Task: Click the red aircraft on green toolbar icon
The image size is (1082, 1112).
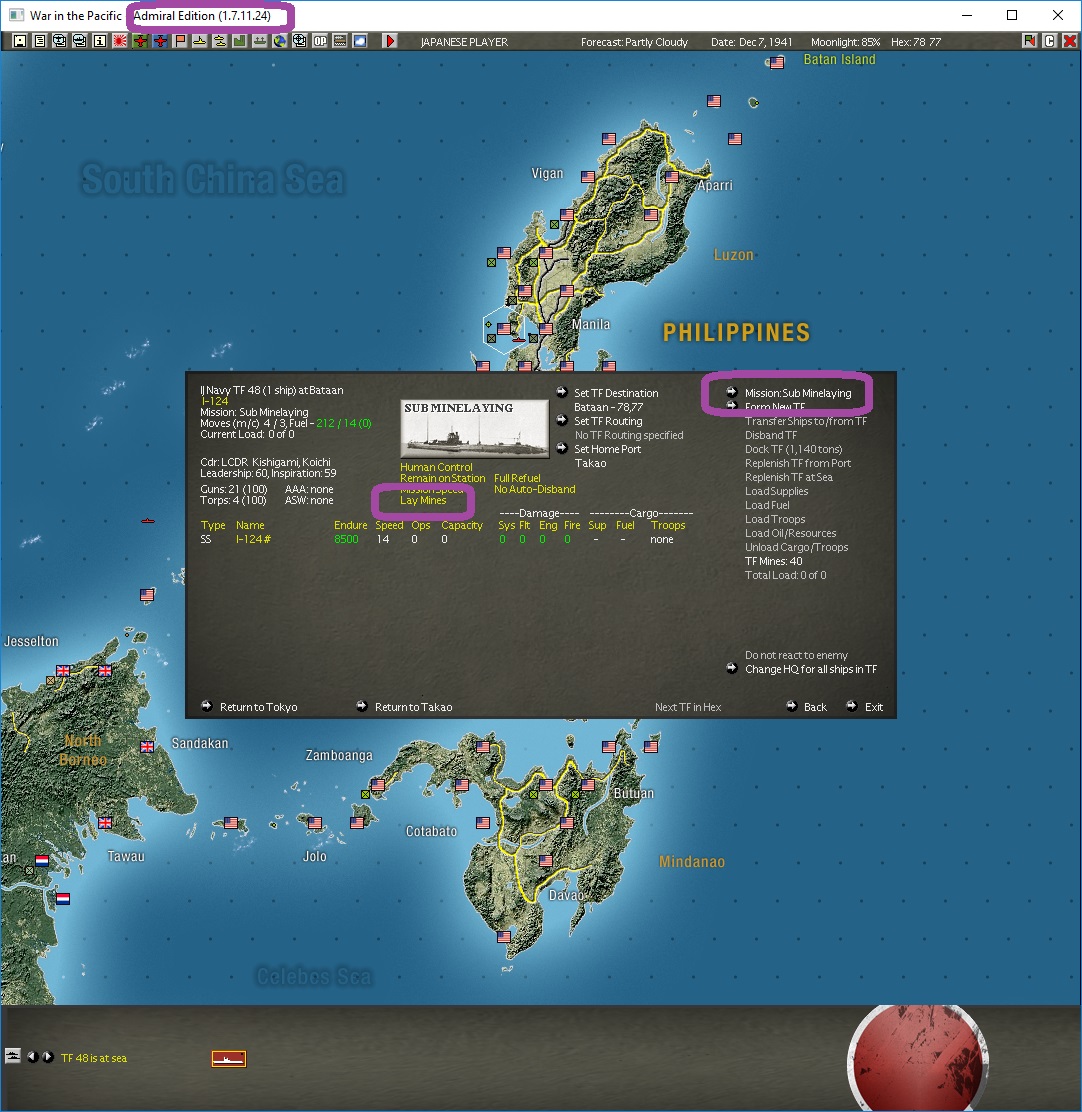Action: click(x=140, y=41)
